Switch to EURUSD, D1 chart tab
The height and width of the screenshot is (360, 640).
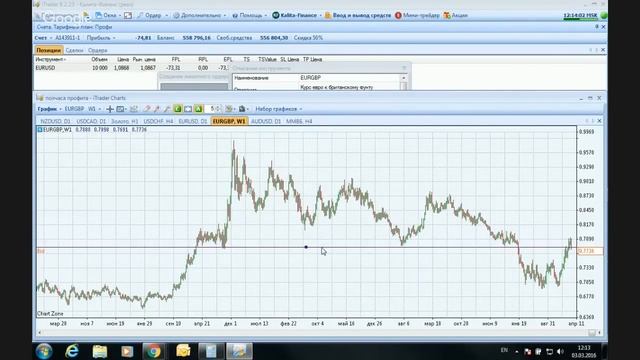coord(193,121)
